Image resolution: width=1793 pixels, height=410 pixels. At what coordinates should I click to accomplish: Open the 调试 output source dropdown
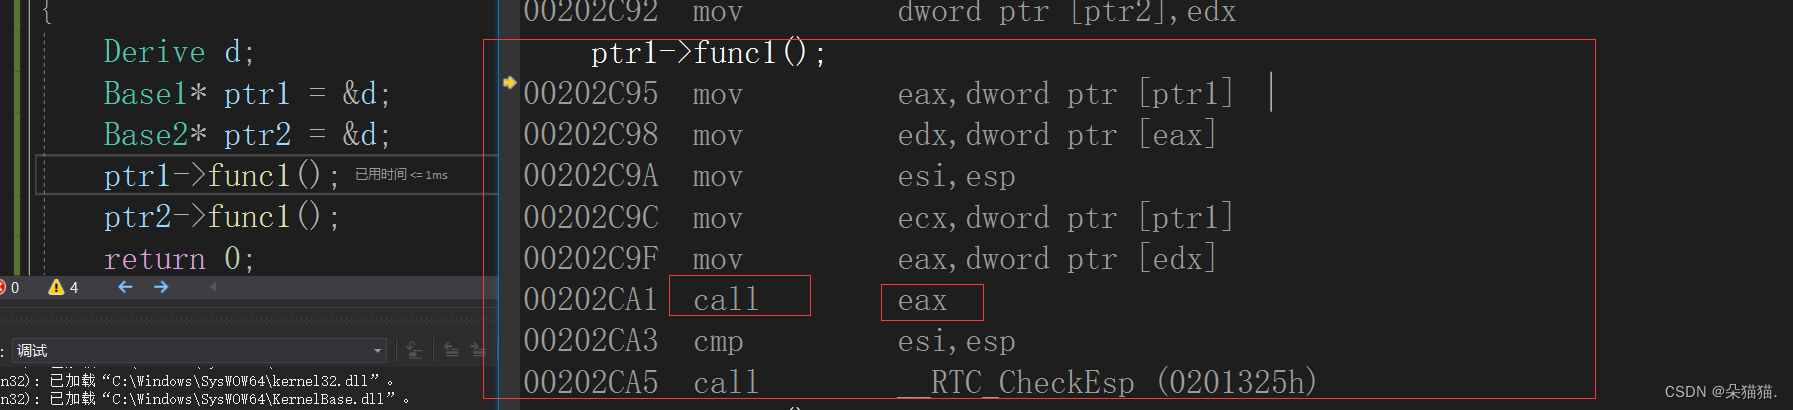[x=199, y=350]
